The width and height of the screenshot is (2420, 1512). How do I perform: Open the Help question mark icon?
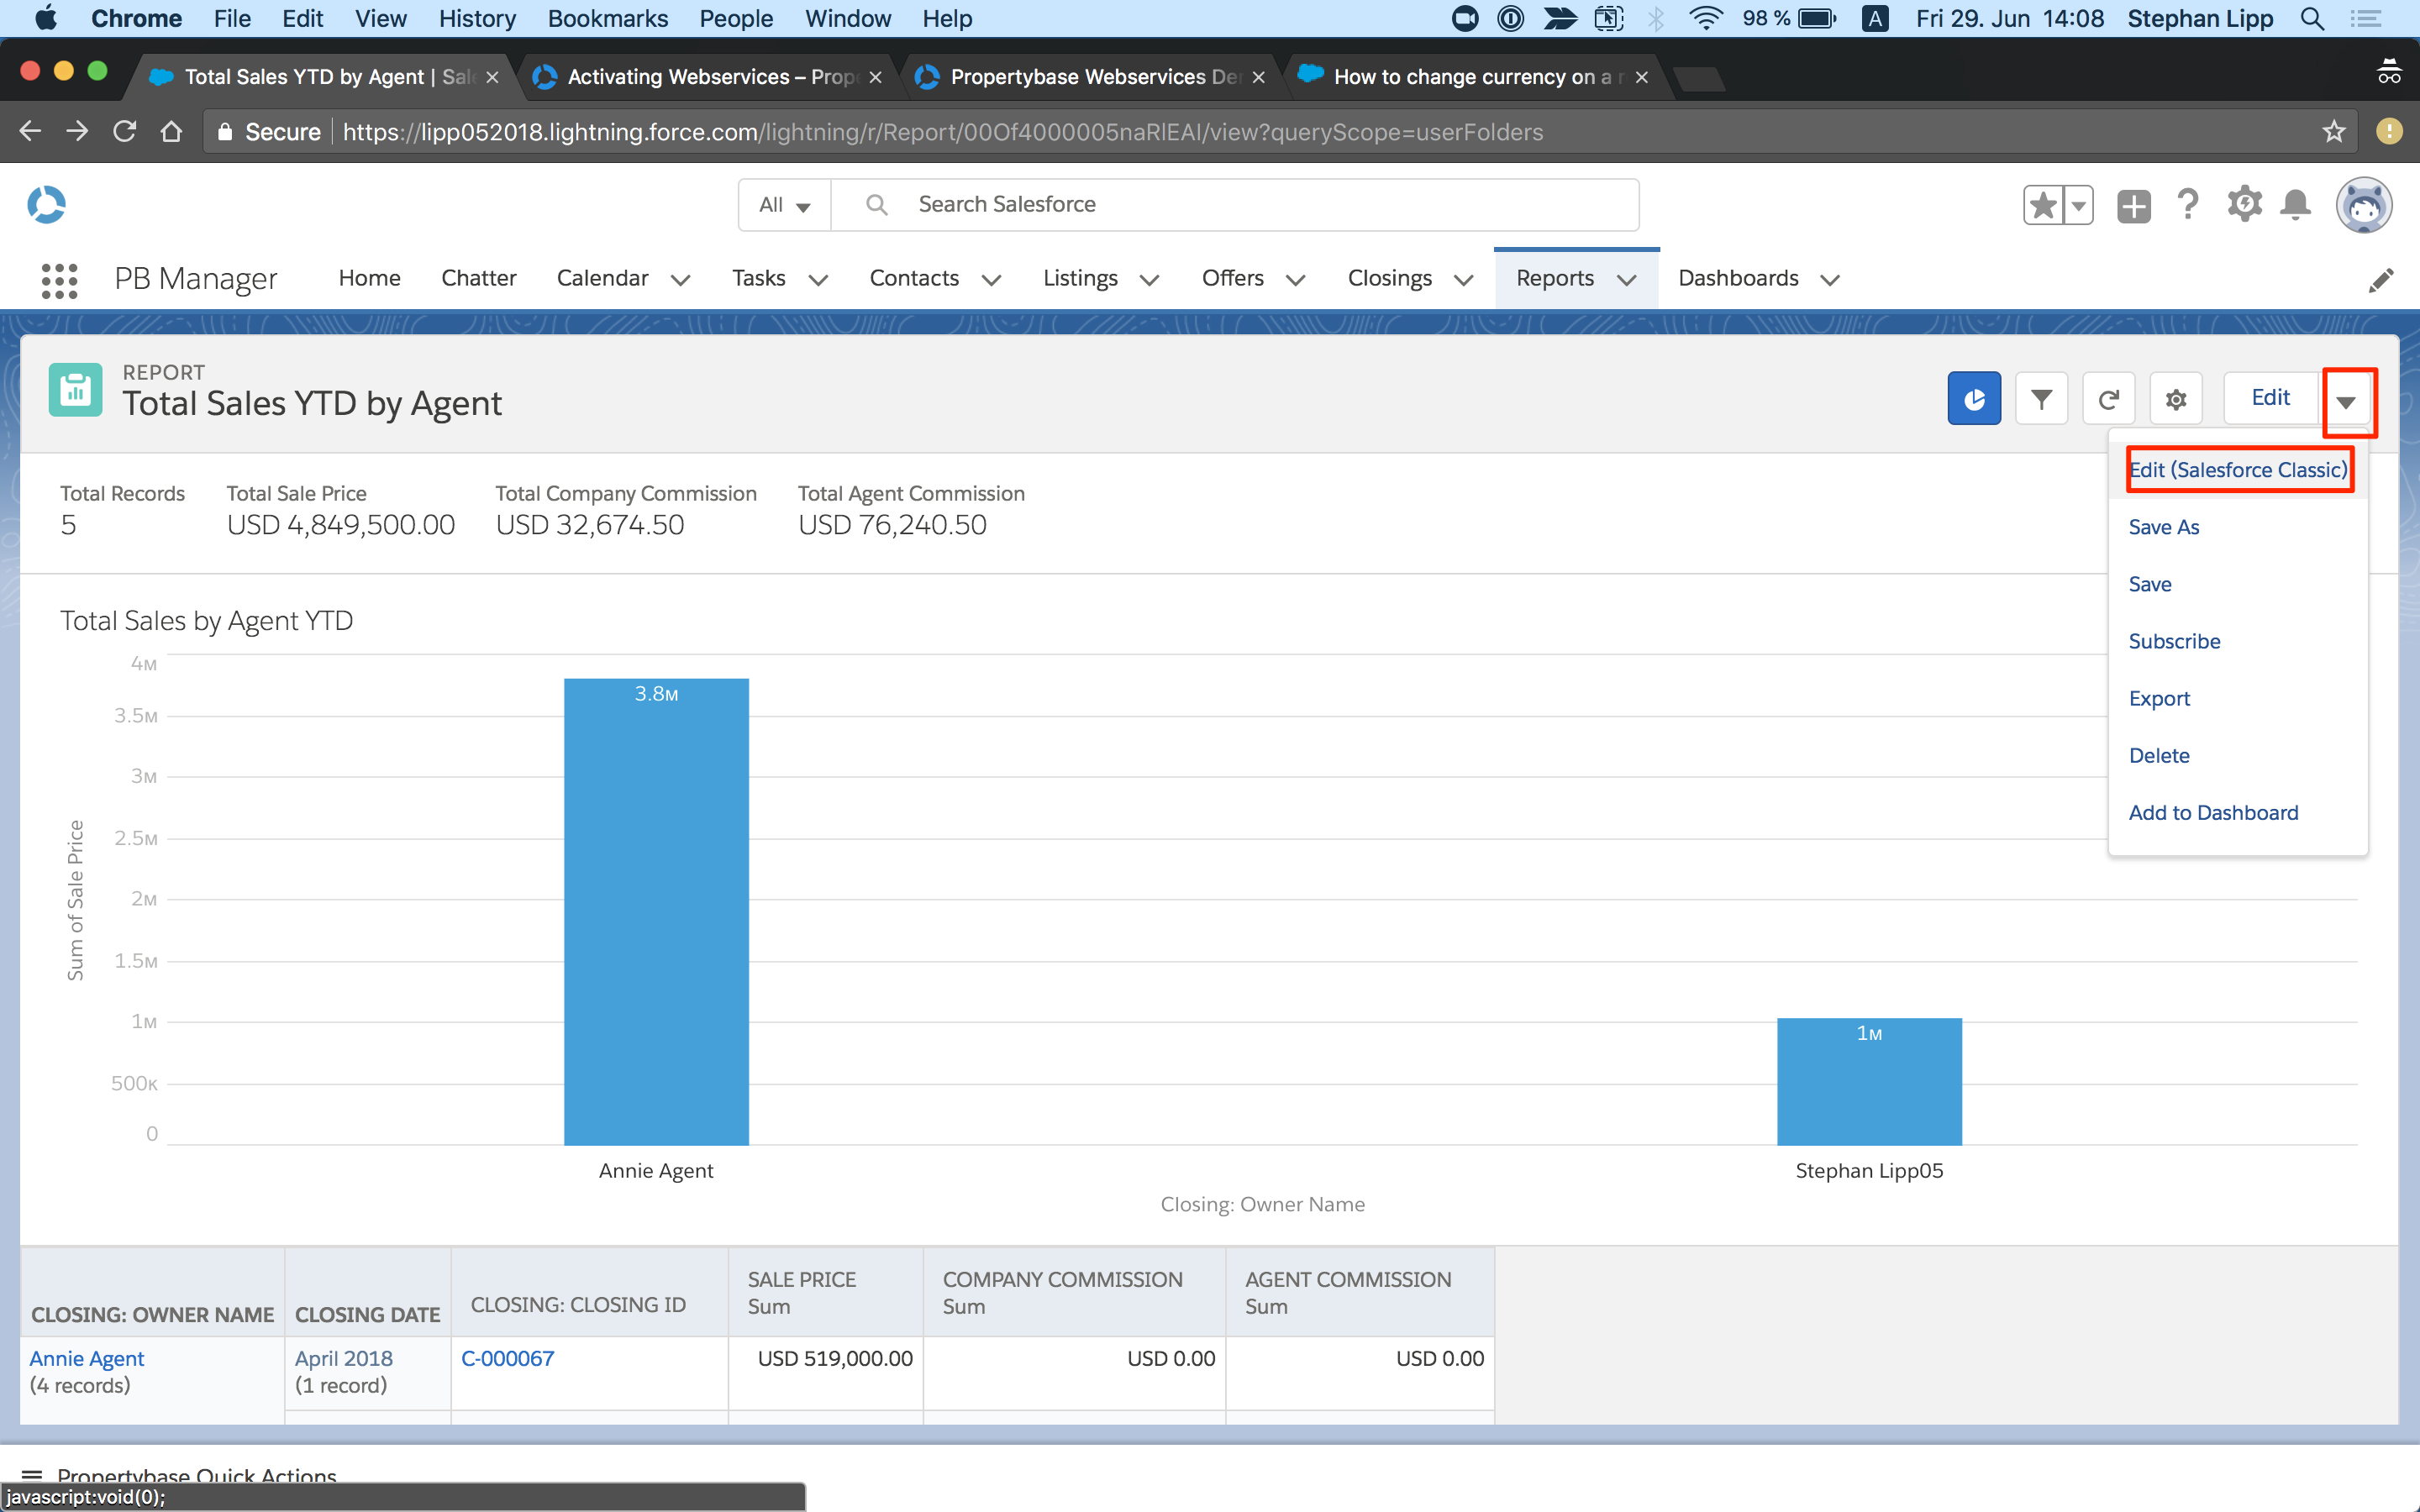(x=2188, y=205)
